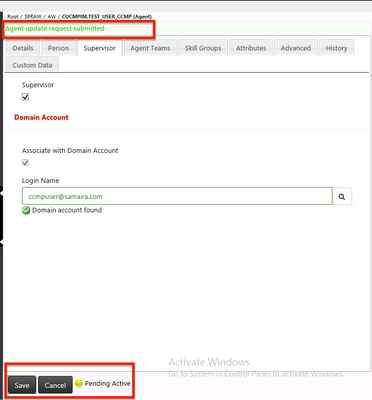Click the AW breadcrumb link
Viewport: 372px width, 400px height.
tap(52, 16)
